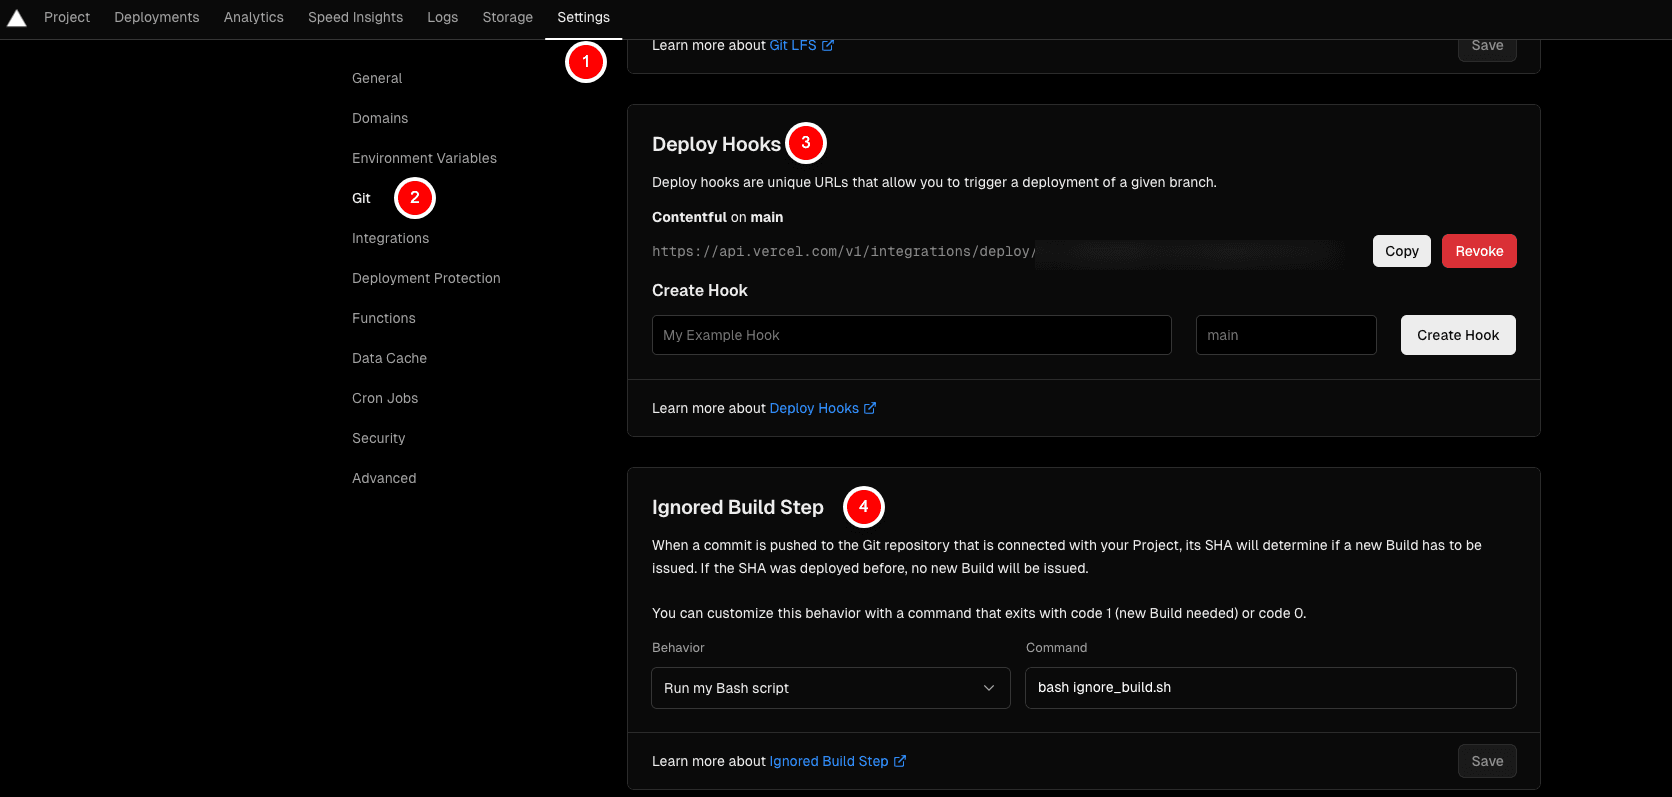Focus the My Example Hook name field

point(911,335)
